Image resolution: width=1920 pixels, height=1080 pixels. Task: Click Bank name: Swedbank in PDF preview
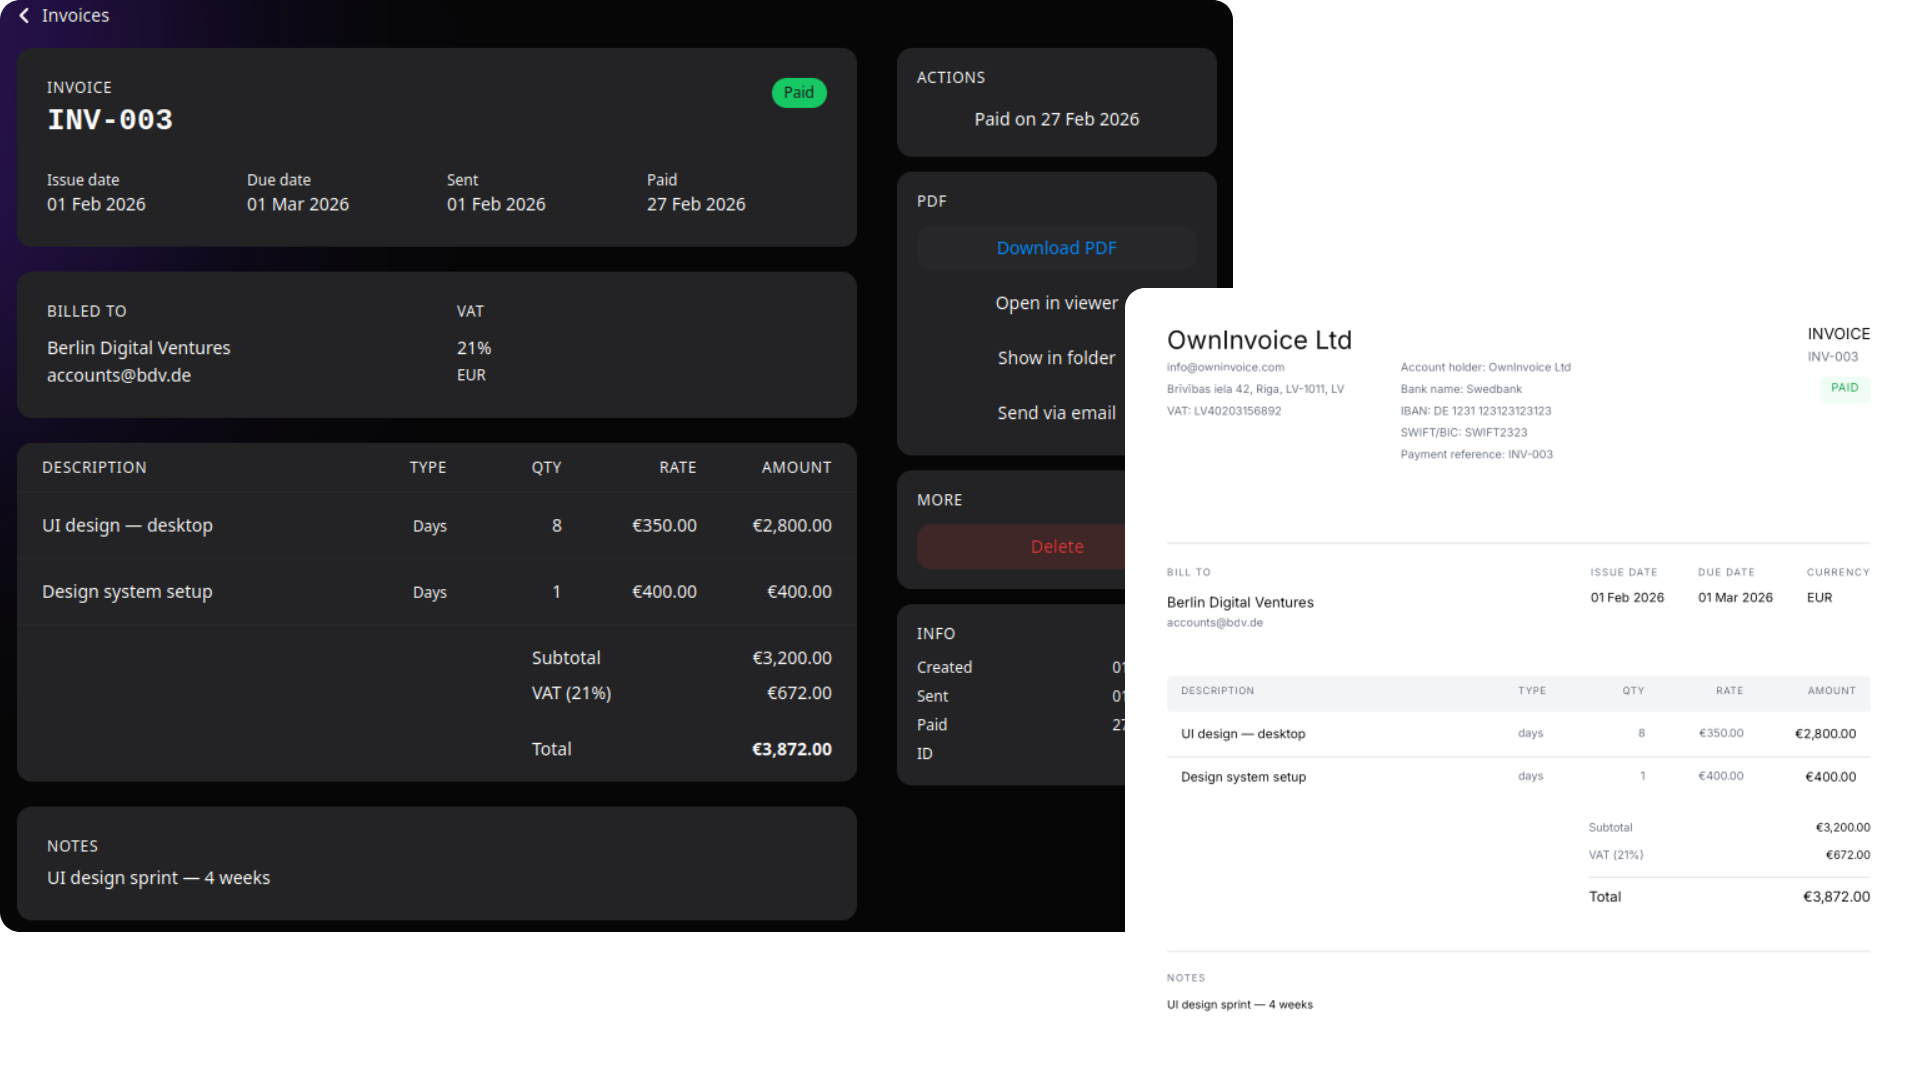click(1461, 389)
